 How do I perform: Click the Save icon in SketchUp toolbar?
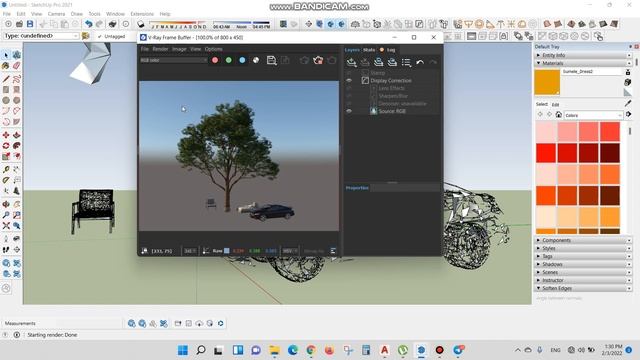point(30,24)
